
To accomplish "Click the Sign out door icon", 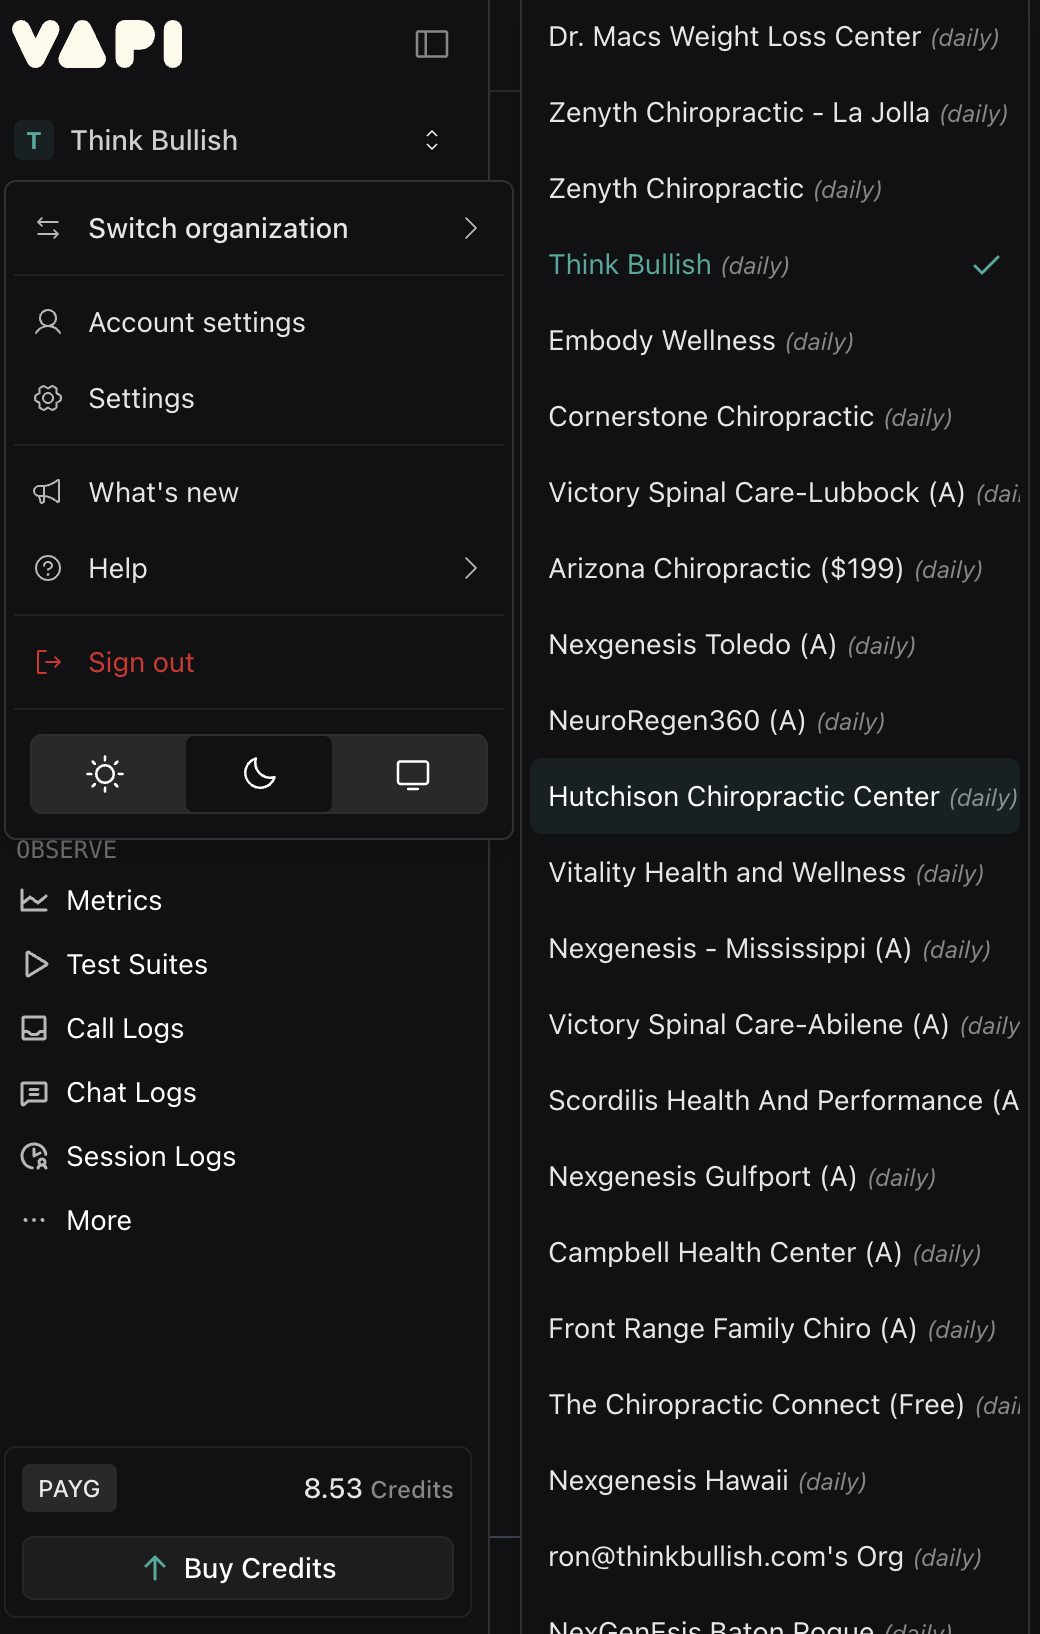I will (x=48, y=662).
